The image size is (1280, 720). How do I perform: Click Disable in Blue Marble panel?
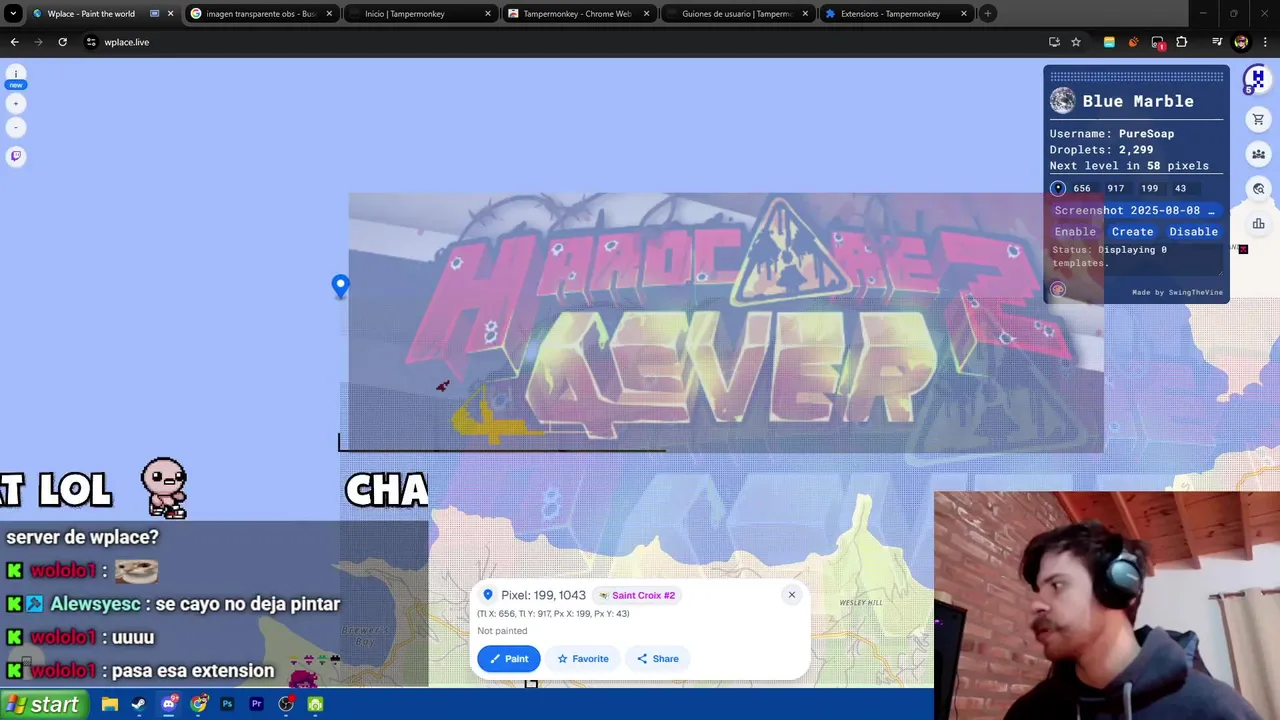pyautogui.click(x=1193, y=231)
